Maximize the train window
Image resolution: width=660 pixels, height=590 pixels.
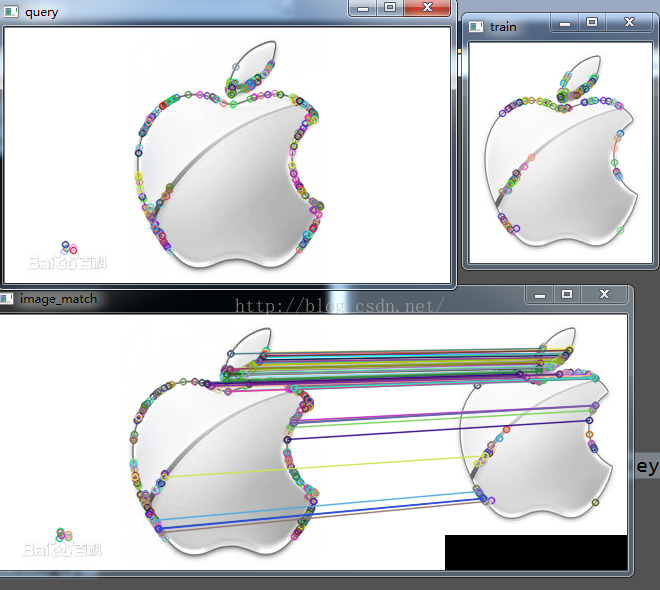pos(592,22)
